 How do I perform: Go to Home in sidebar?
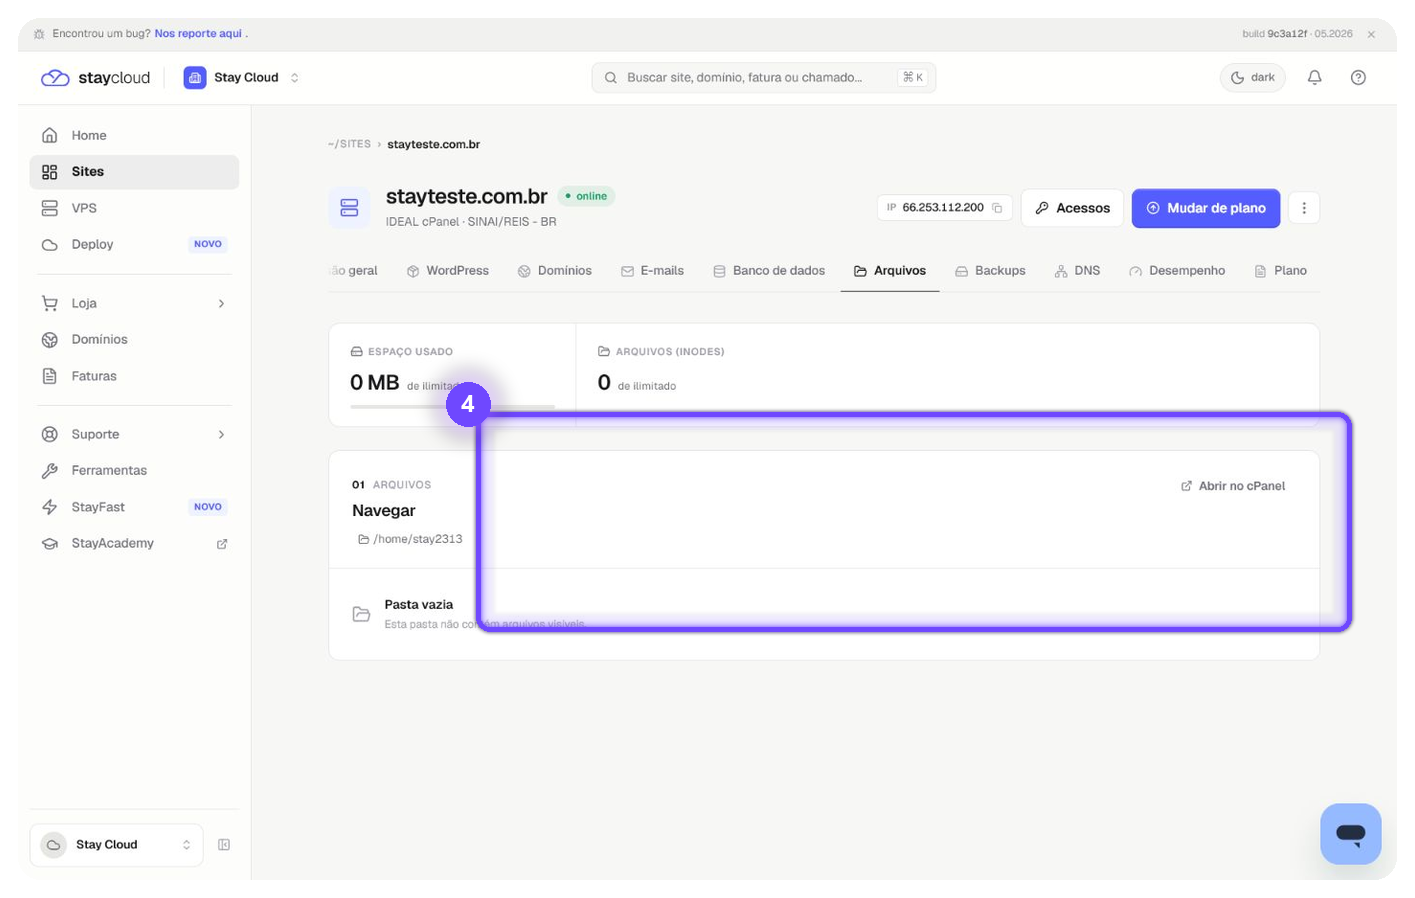tap(134, 135)
